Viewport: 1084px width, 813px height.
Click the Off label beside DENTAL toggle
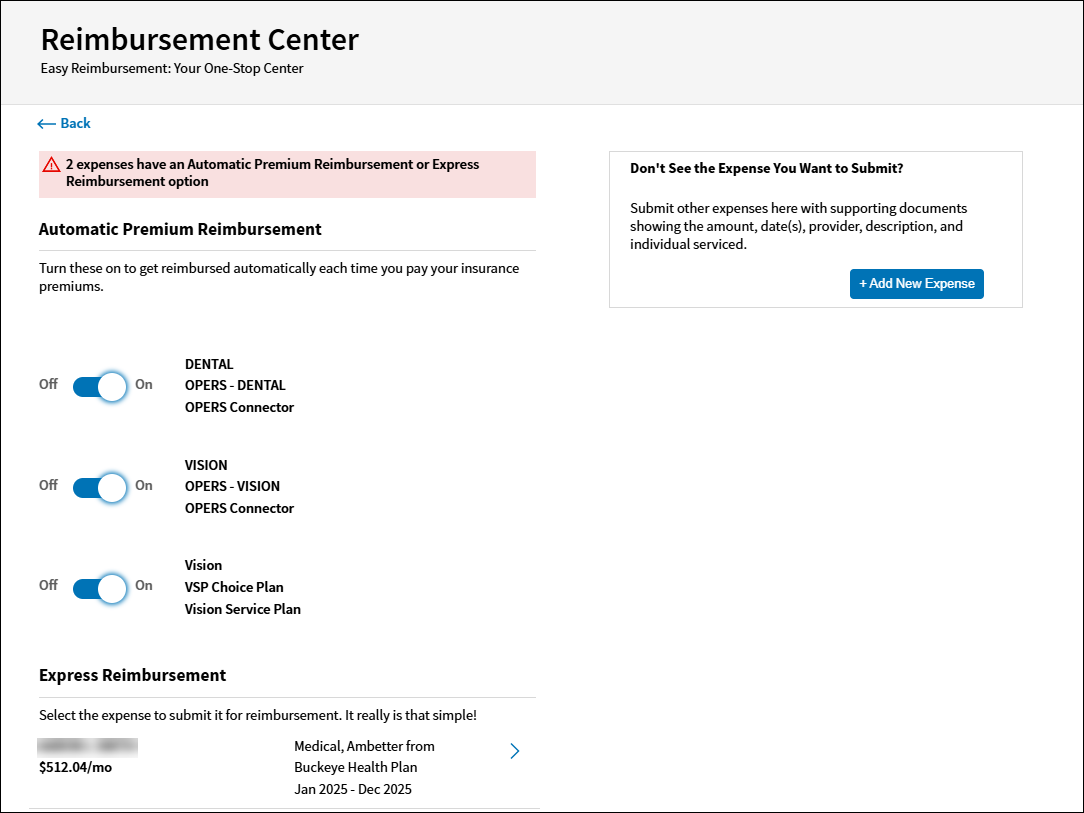pos(48,384)
